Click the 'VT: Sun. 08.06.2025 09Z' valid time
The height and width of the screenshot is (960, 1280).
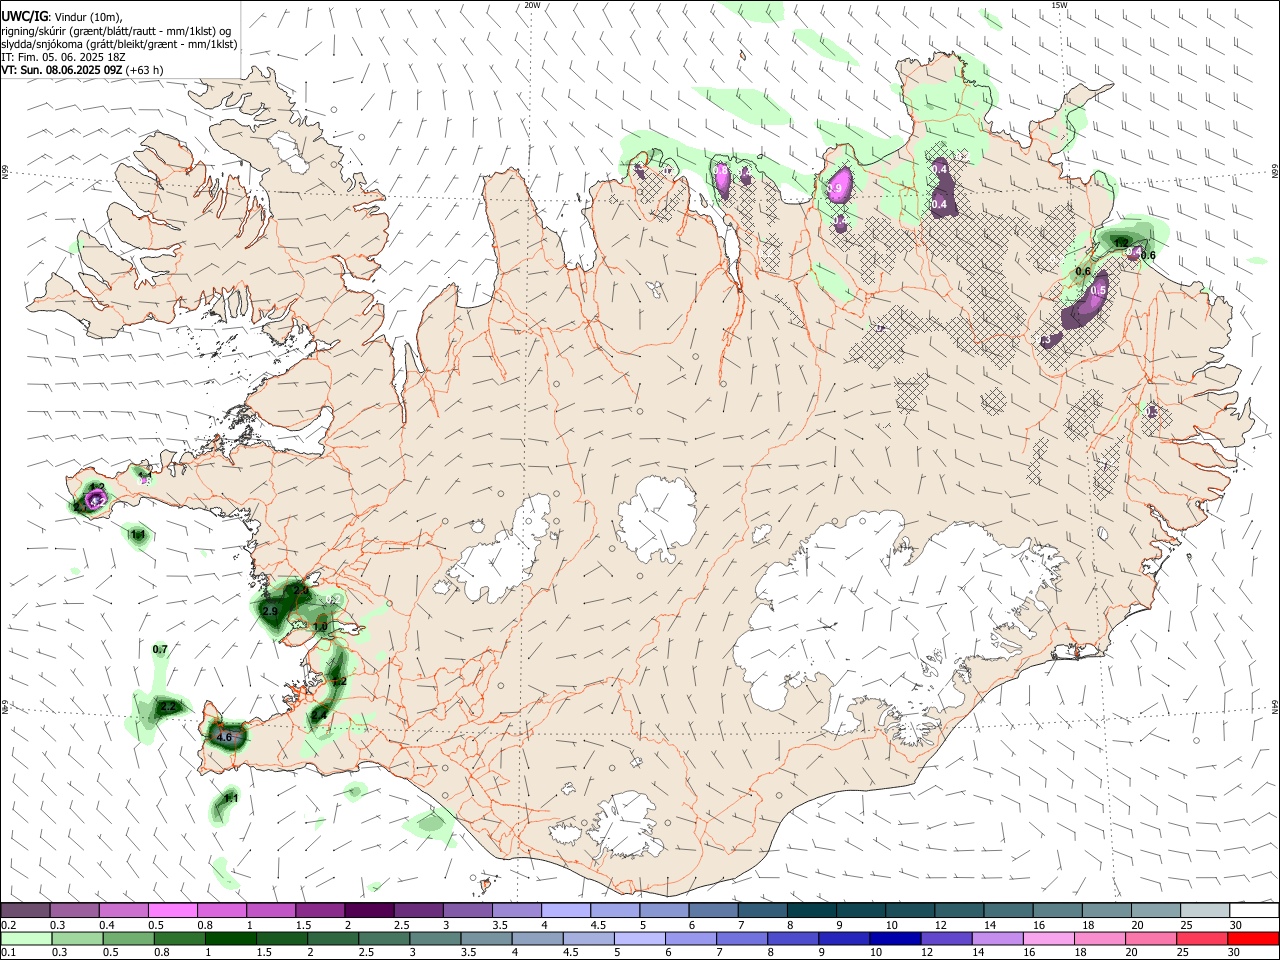coord(62,70)
